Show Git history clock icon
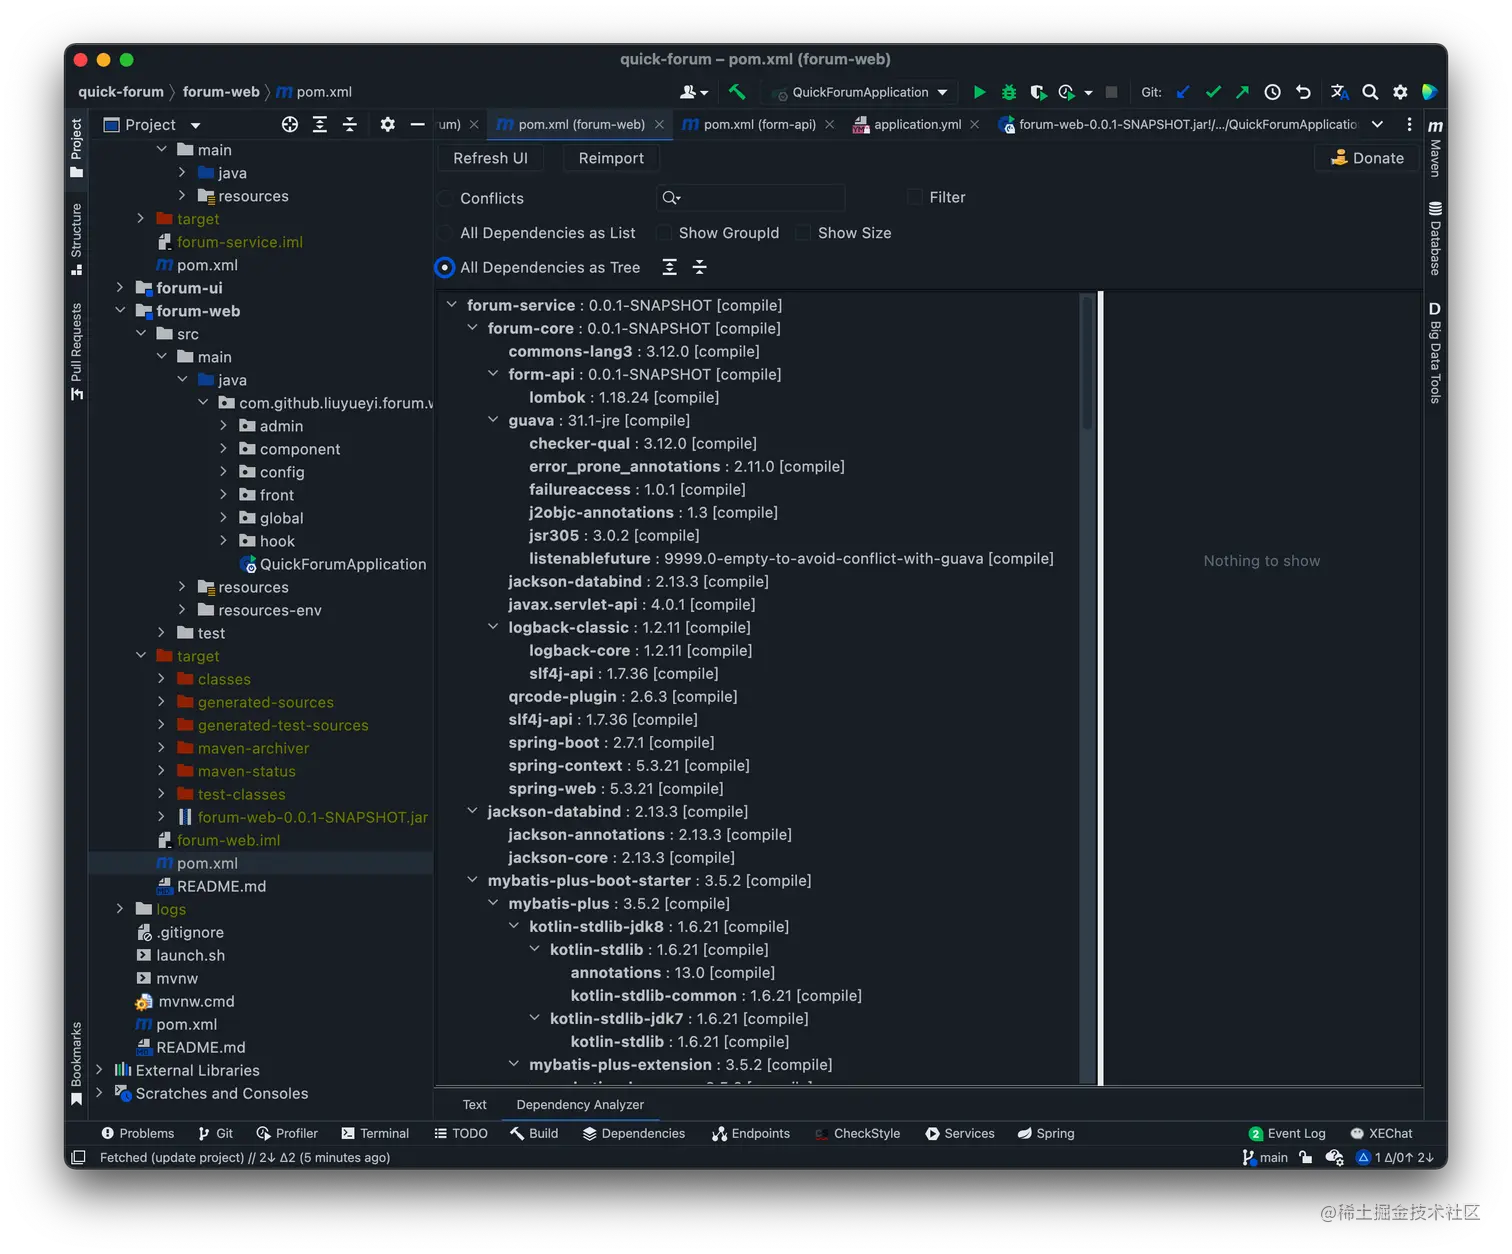 [x=1272, y=92]
